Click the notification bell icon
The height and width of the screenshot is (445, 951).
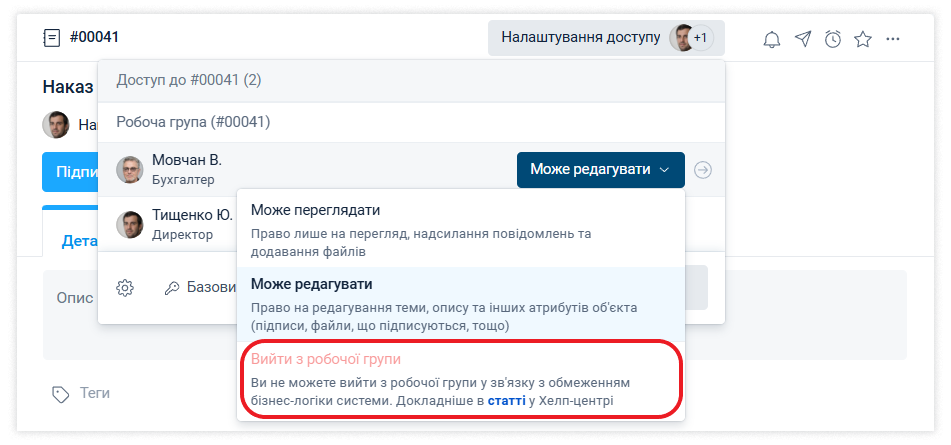pyautogui.click(x=772, y=39)
